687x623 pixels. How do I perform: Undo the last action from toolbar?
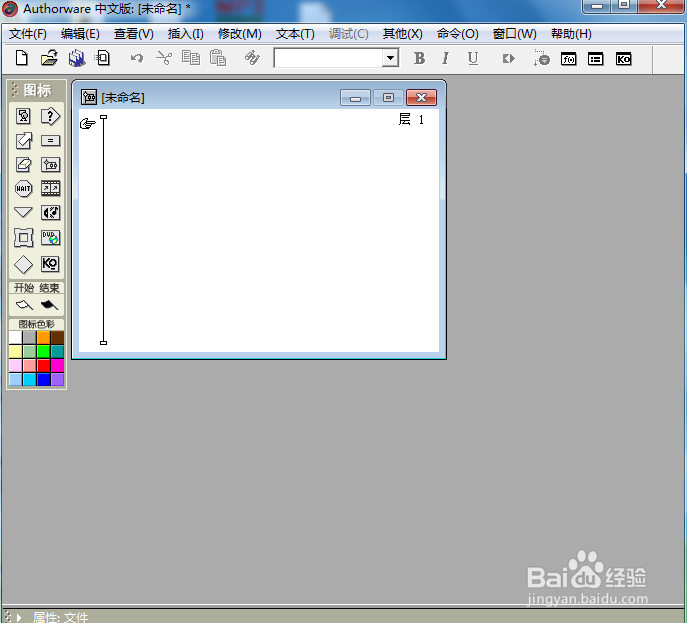[x=137, y=58]
